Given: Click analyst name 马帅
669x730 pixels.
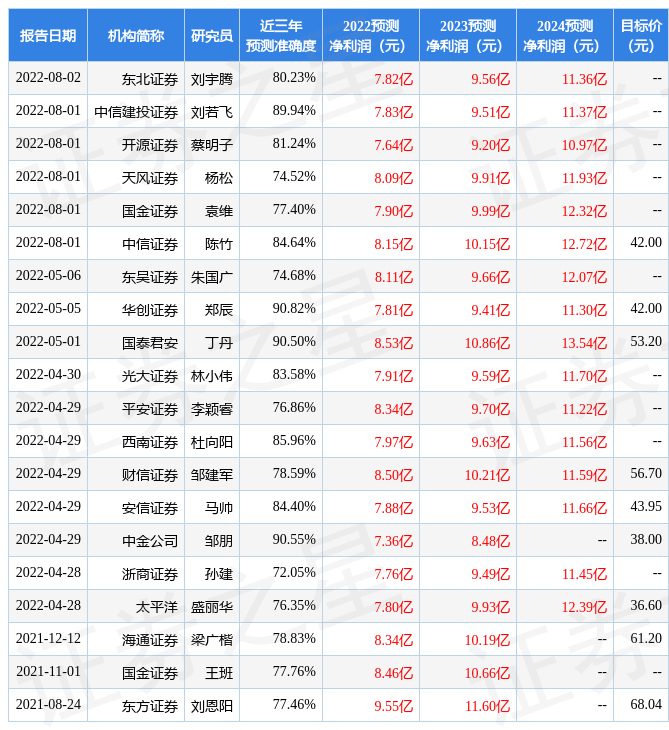Looking at the screenshot, I should pos(219,509).
